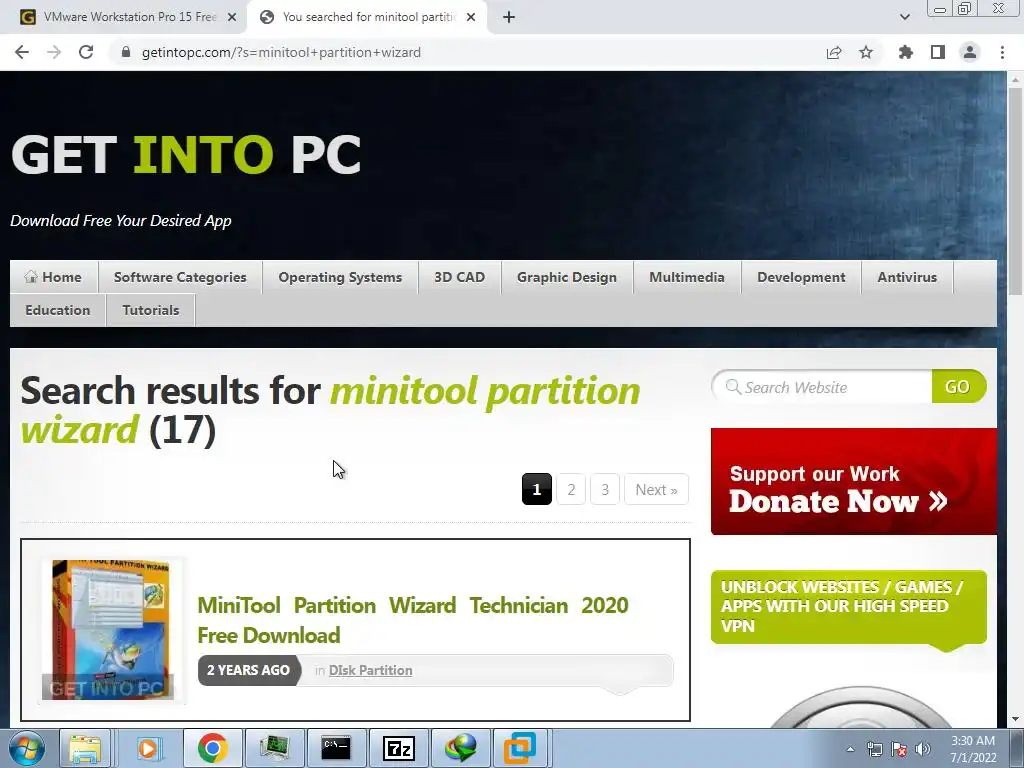This screenshot has width=1024, height=768.
Task: Open the Chrome three-dot menu
Action: pyautogui.click(x=1002, y=52)
